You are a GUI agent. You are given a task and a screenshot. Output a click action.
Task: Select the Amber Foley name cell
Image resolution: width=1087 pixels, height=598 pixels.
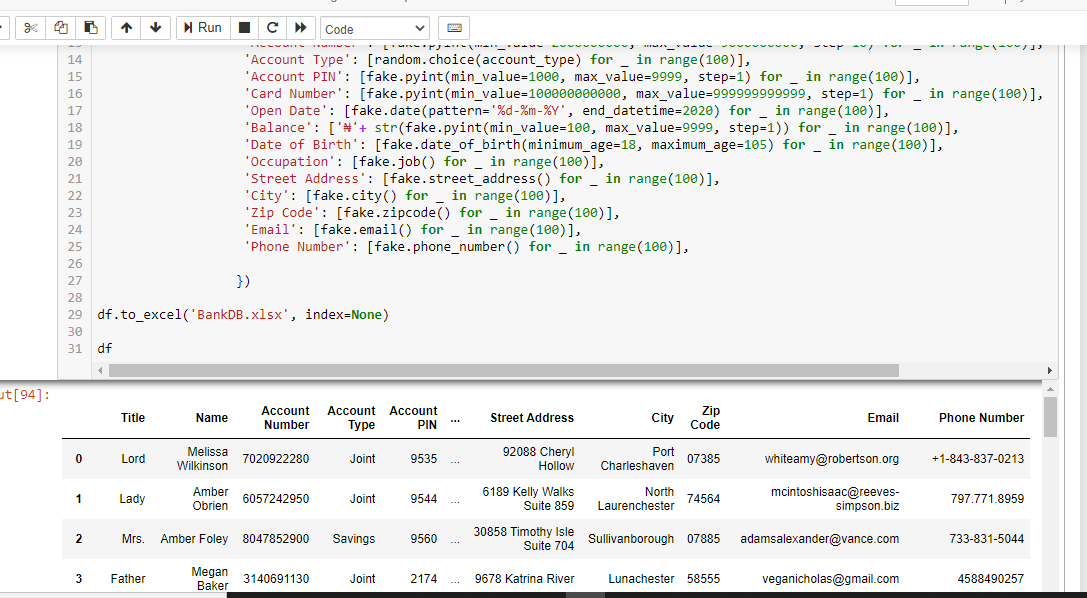194,538
